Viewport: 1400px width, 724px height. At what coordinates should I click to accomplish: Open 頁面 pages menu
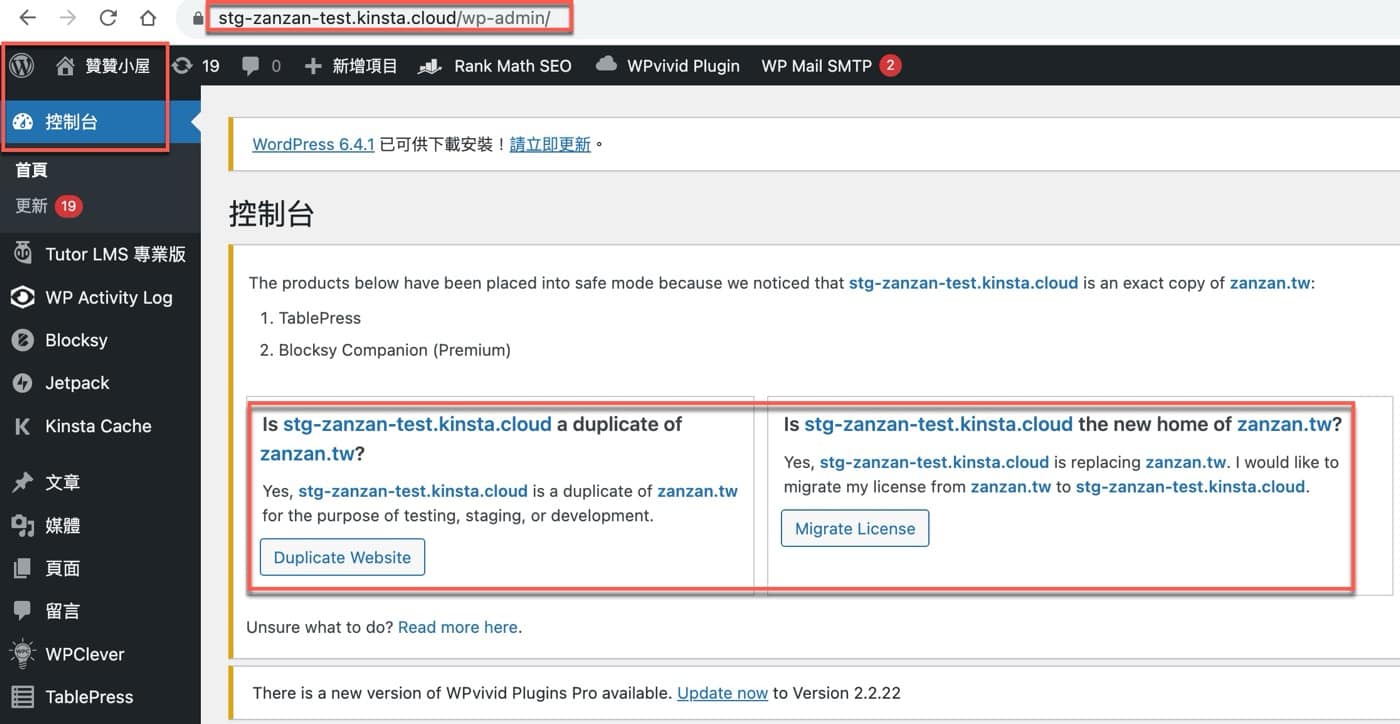click(100, 568)
